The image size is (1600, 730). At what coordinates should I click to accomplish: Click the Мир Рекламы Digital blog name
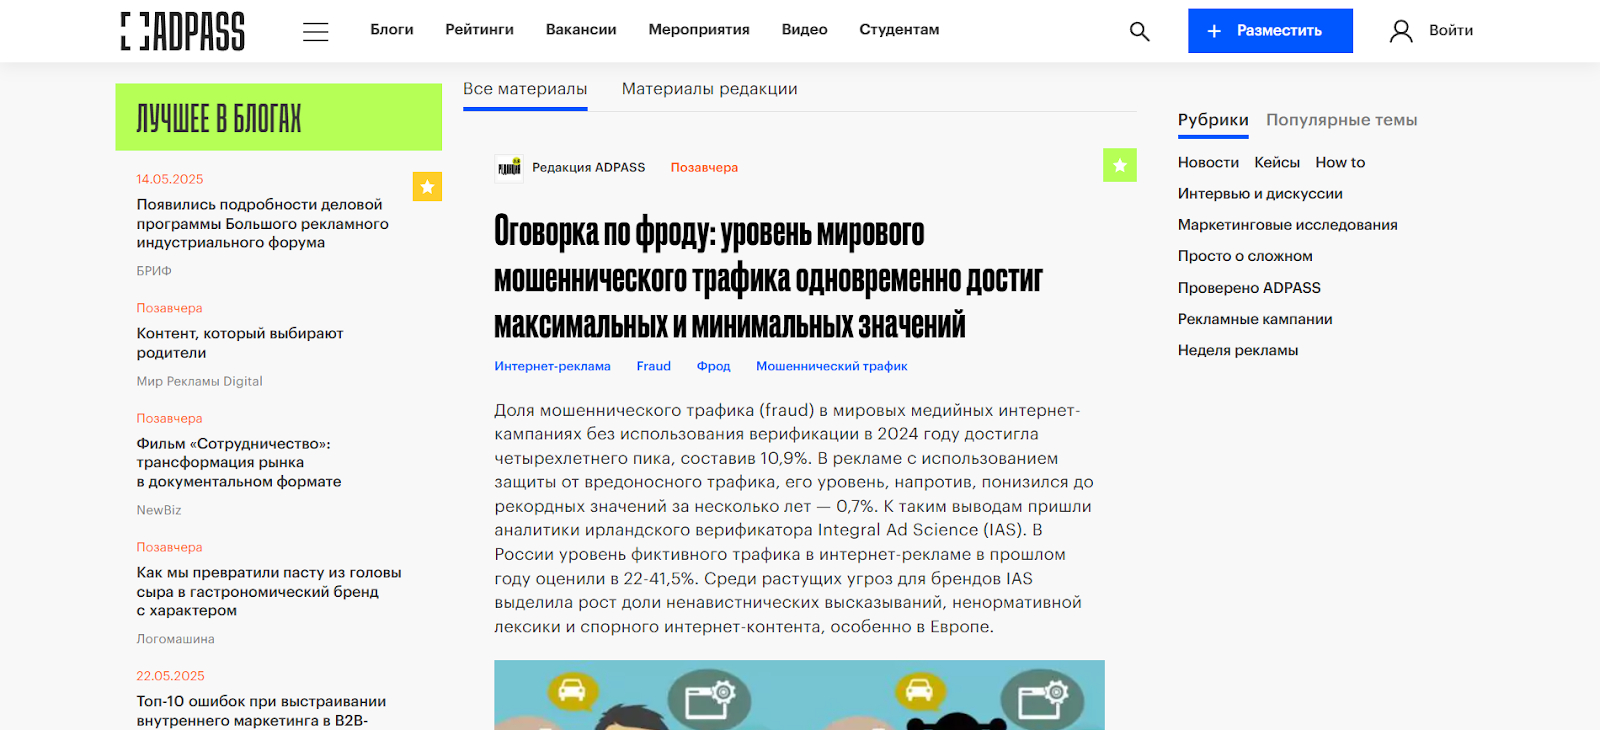200,381
